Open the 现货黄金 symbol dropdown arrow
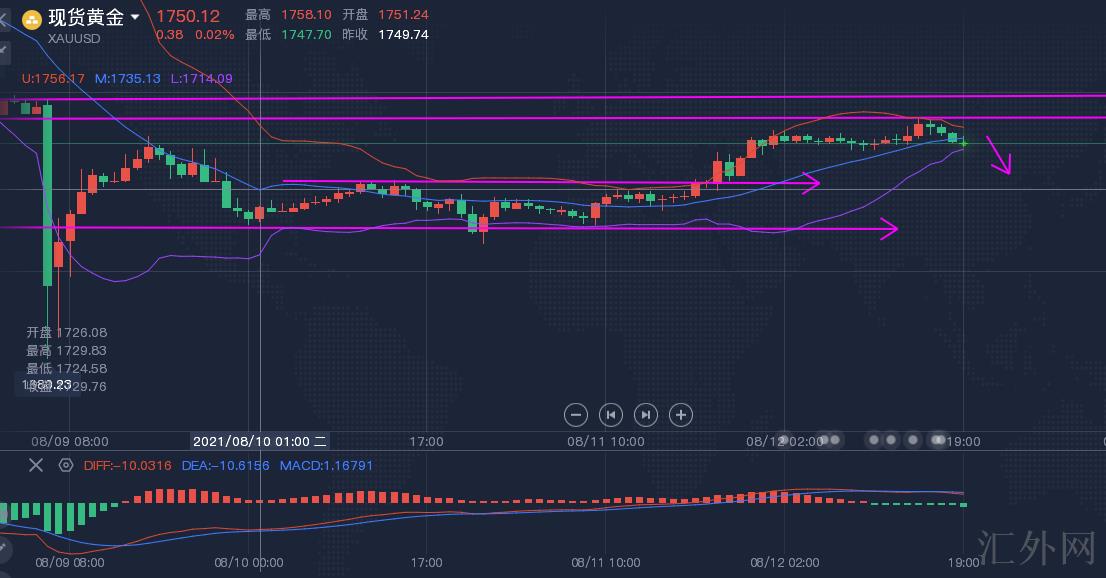The height and width of the screenshot is (578, 1106). [135, 17]
